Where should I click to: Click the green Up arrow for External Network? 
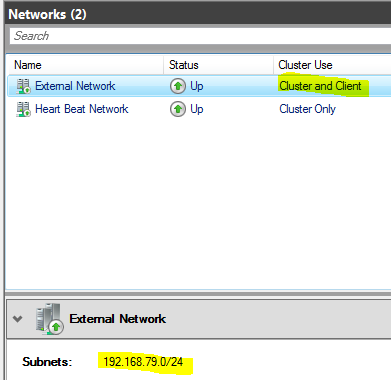178,86
